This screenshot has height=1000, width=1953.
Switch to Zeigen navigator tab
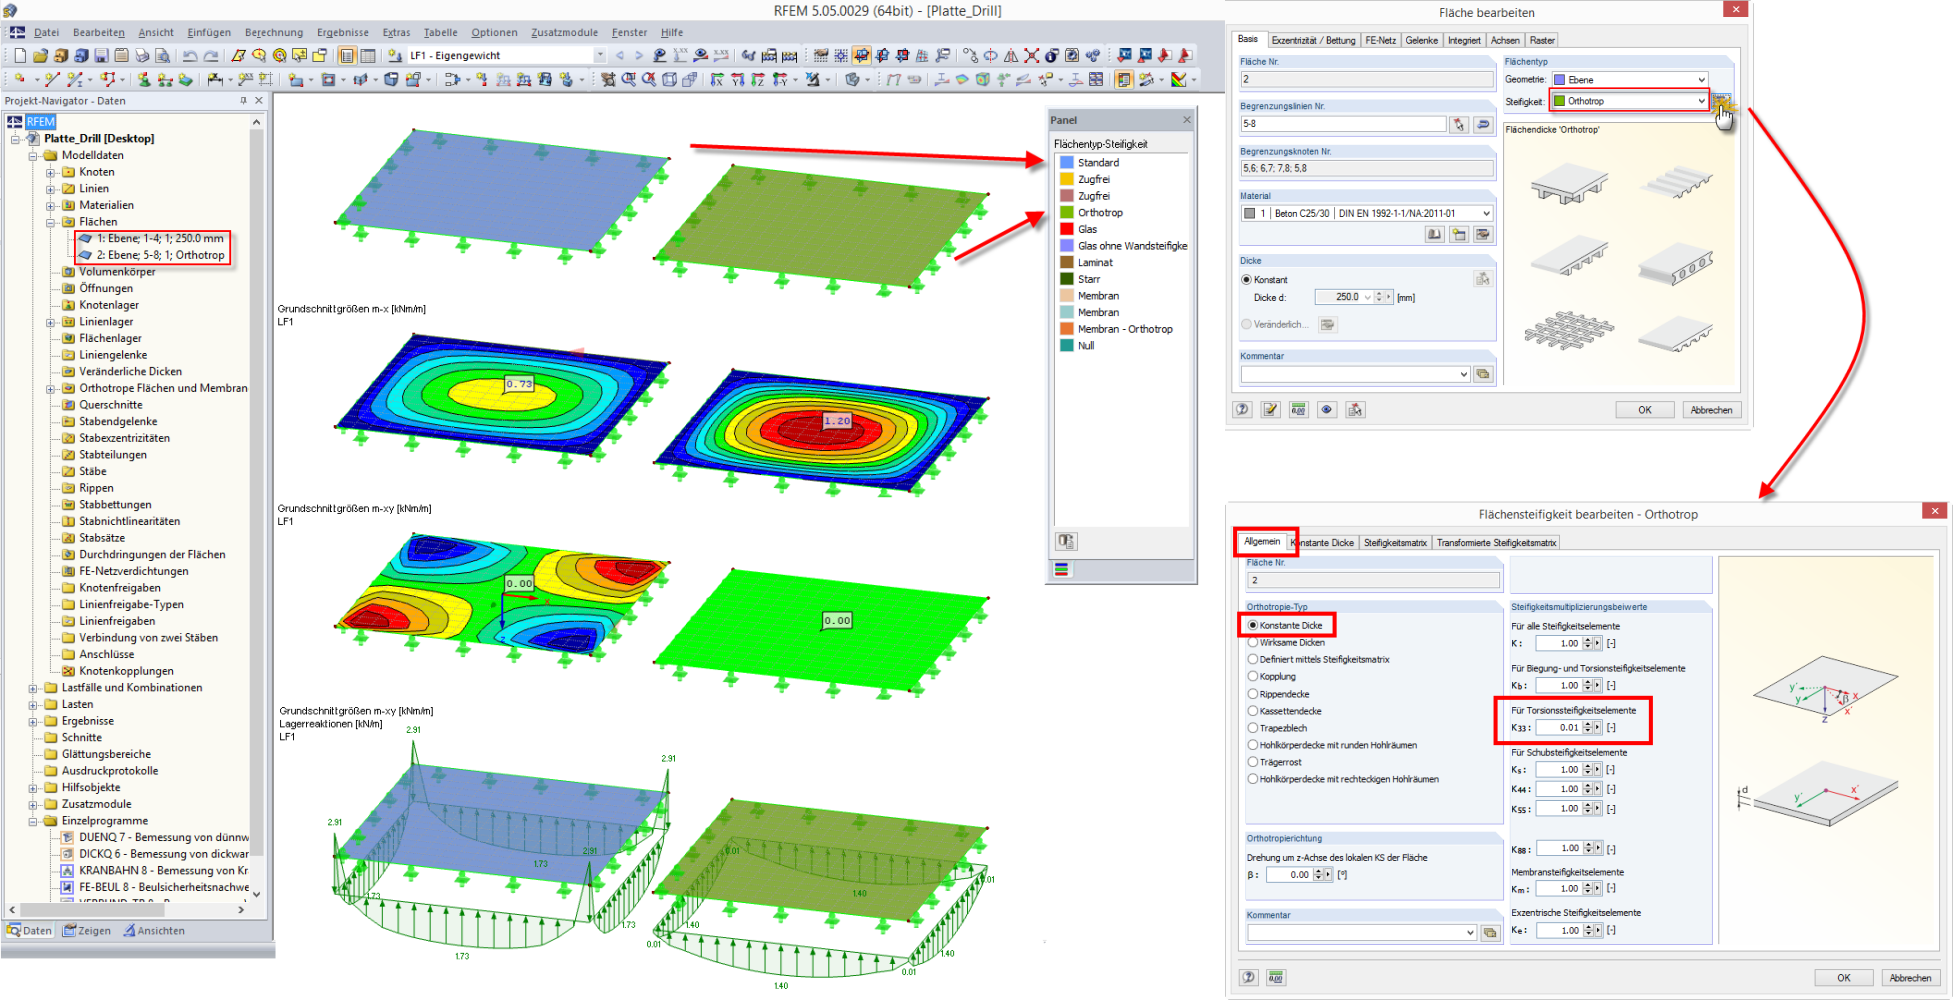click(x=87, y=930)
